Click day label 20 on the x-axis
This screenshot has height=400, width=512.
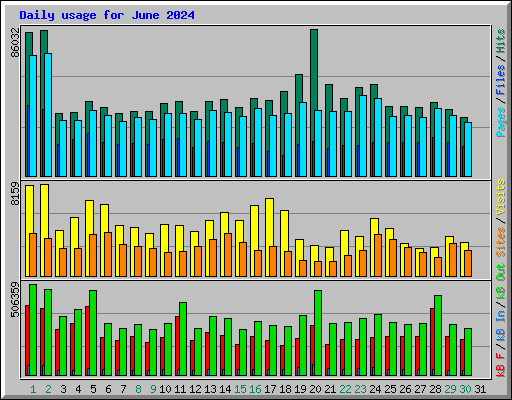(315, 389)
